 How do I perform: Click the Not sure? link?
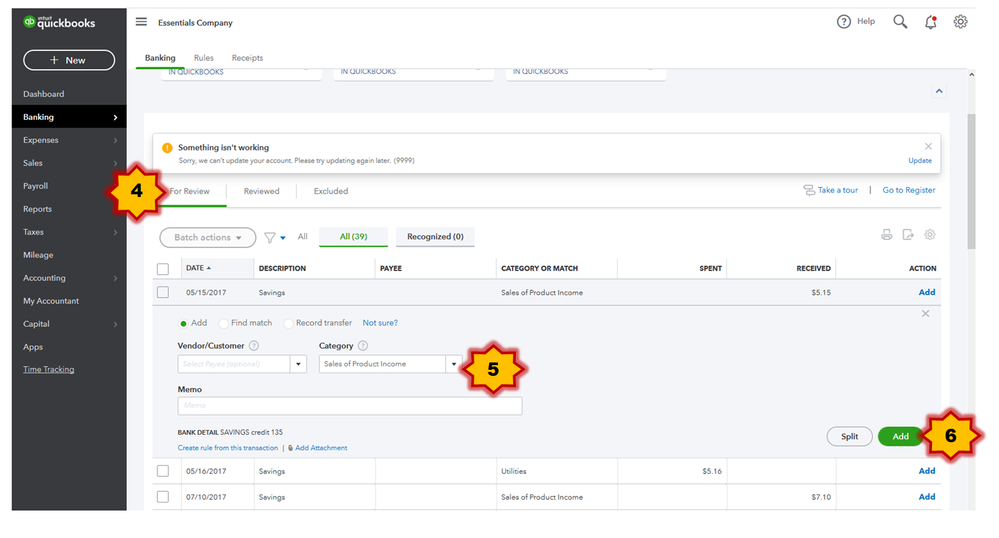tap(380, 323)
